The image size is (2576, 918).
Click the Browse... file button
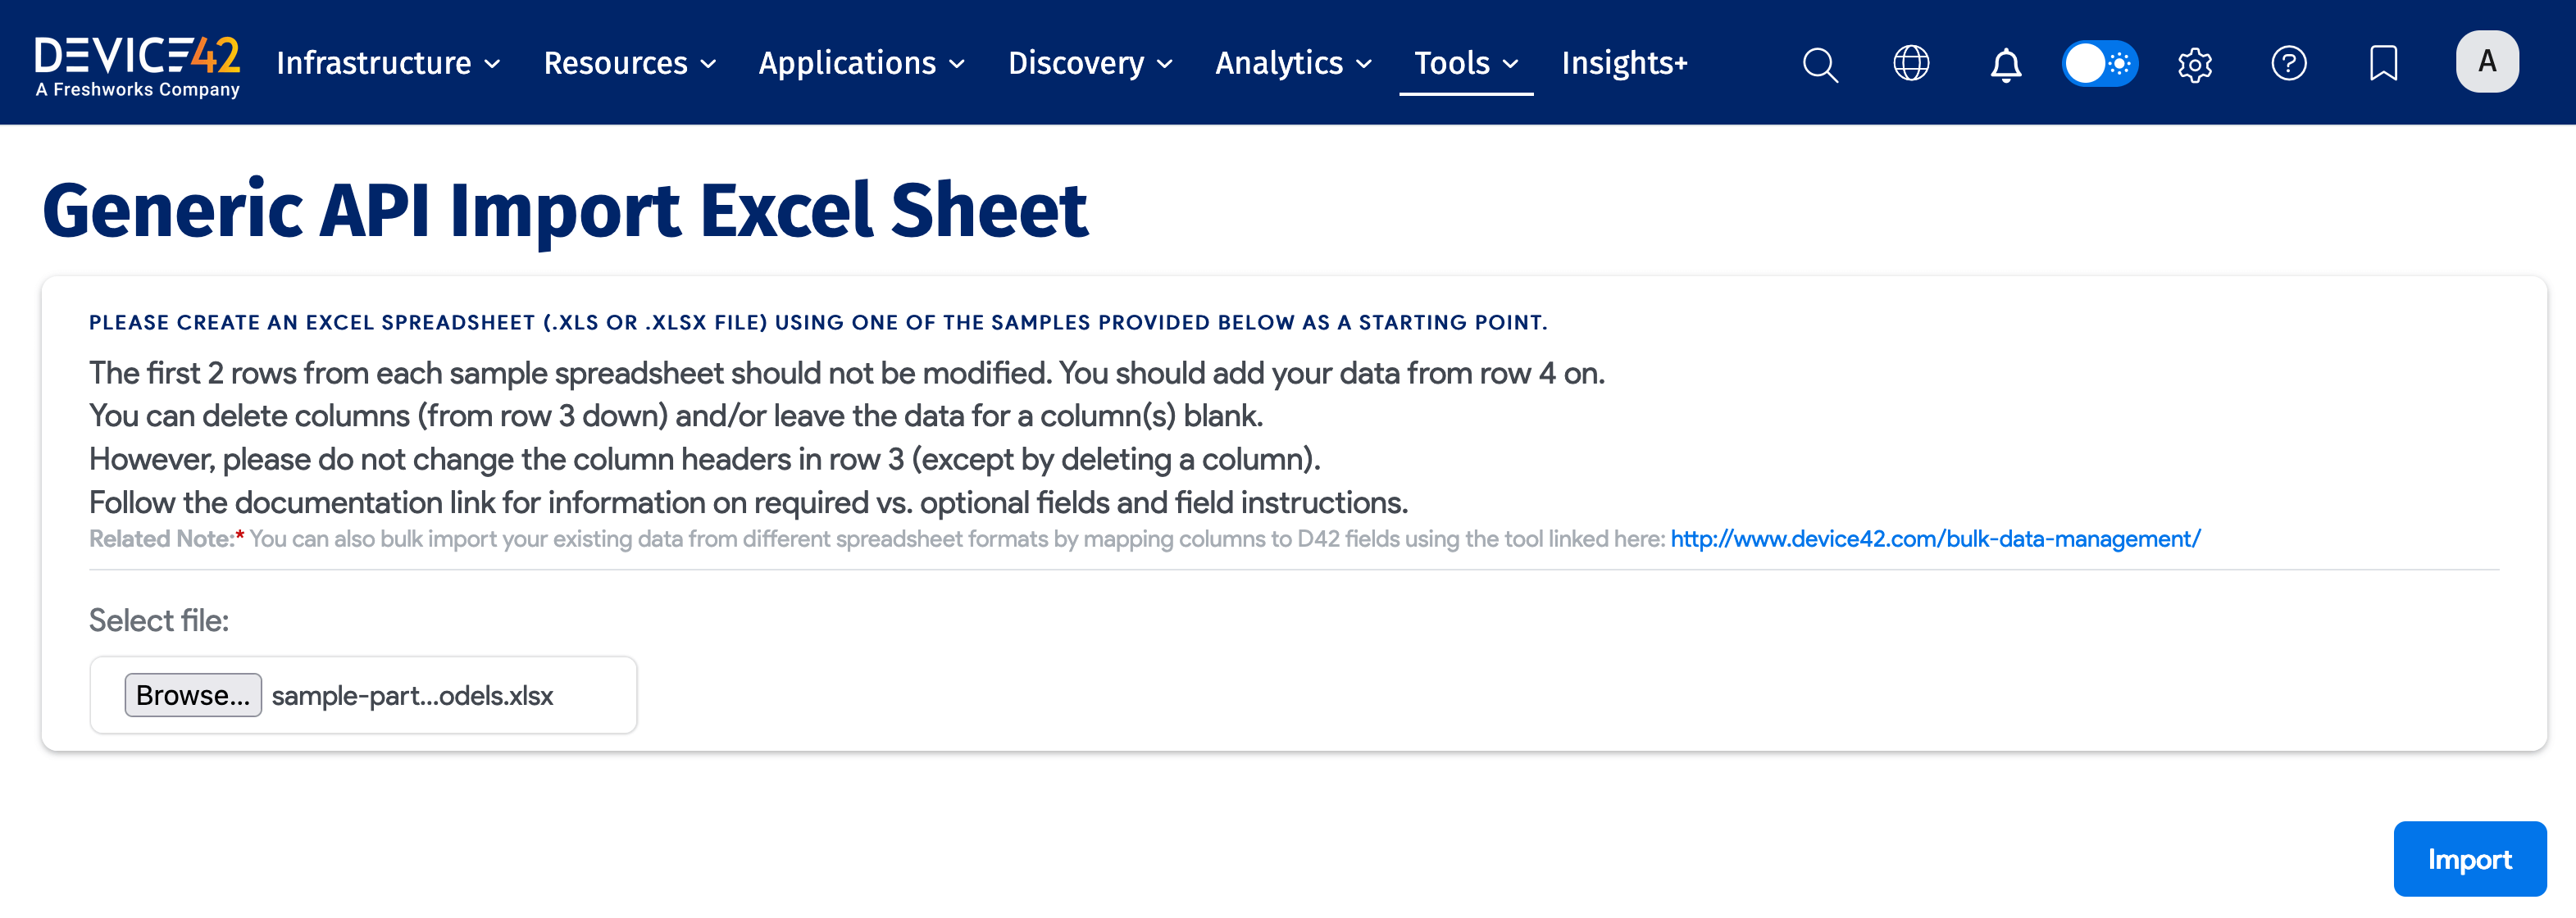coord(193,695)
